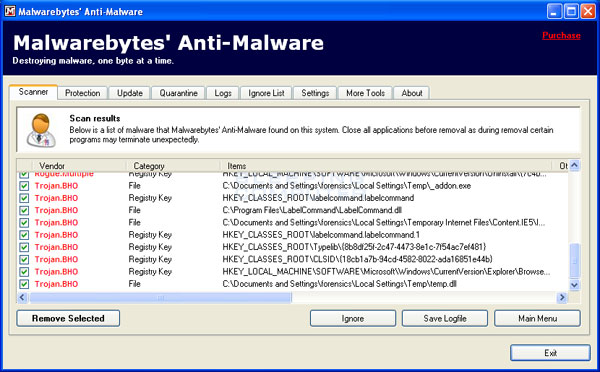Image resolution: width=600 pixels, height=372 pixels.
Task: Click the results list scroll up arrow
Action: click(574, 165)
